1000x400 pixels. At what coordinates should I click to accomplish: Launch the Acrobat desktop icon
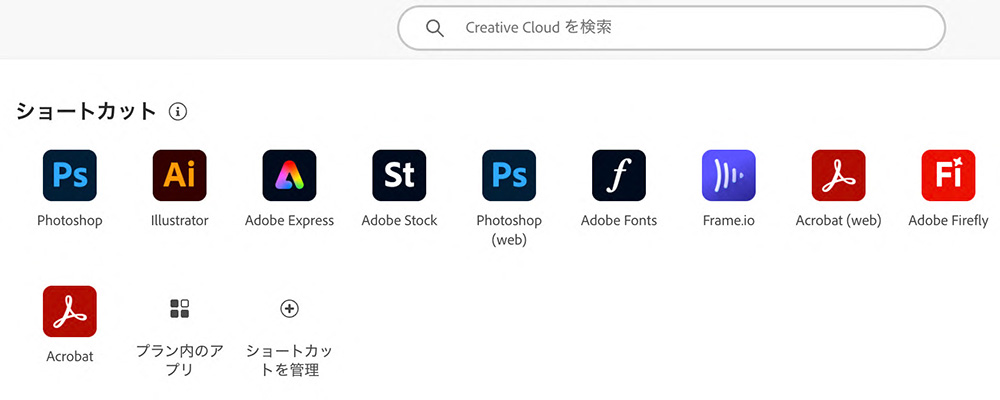click(x=70, y=311)
